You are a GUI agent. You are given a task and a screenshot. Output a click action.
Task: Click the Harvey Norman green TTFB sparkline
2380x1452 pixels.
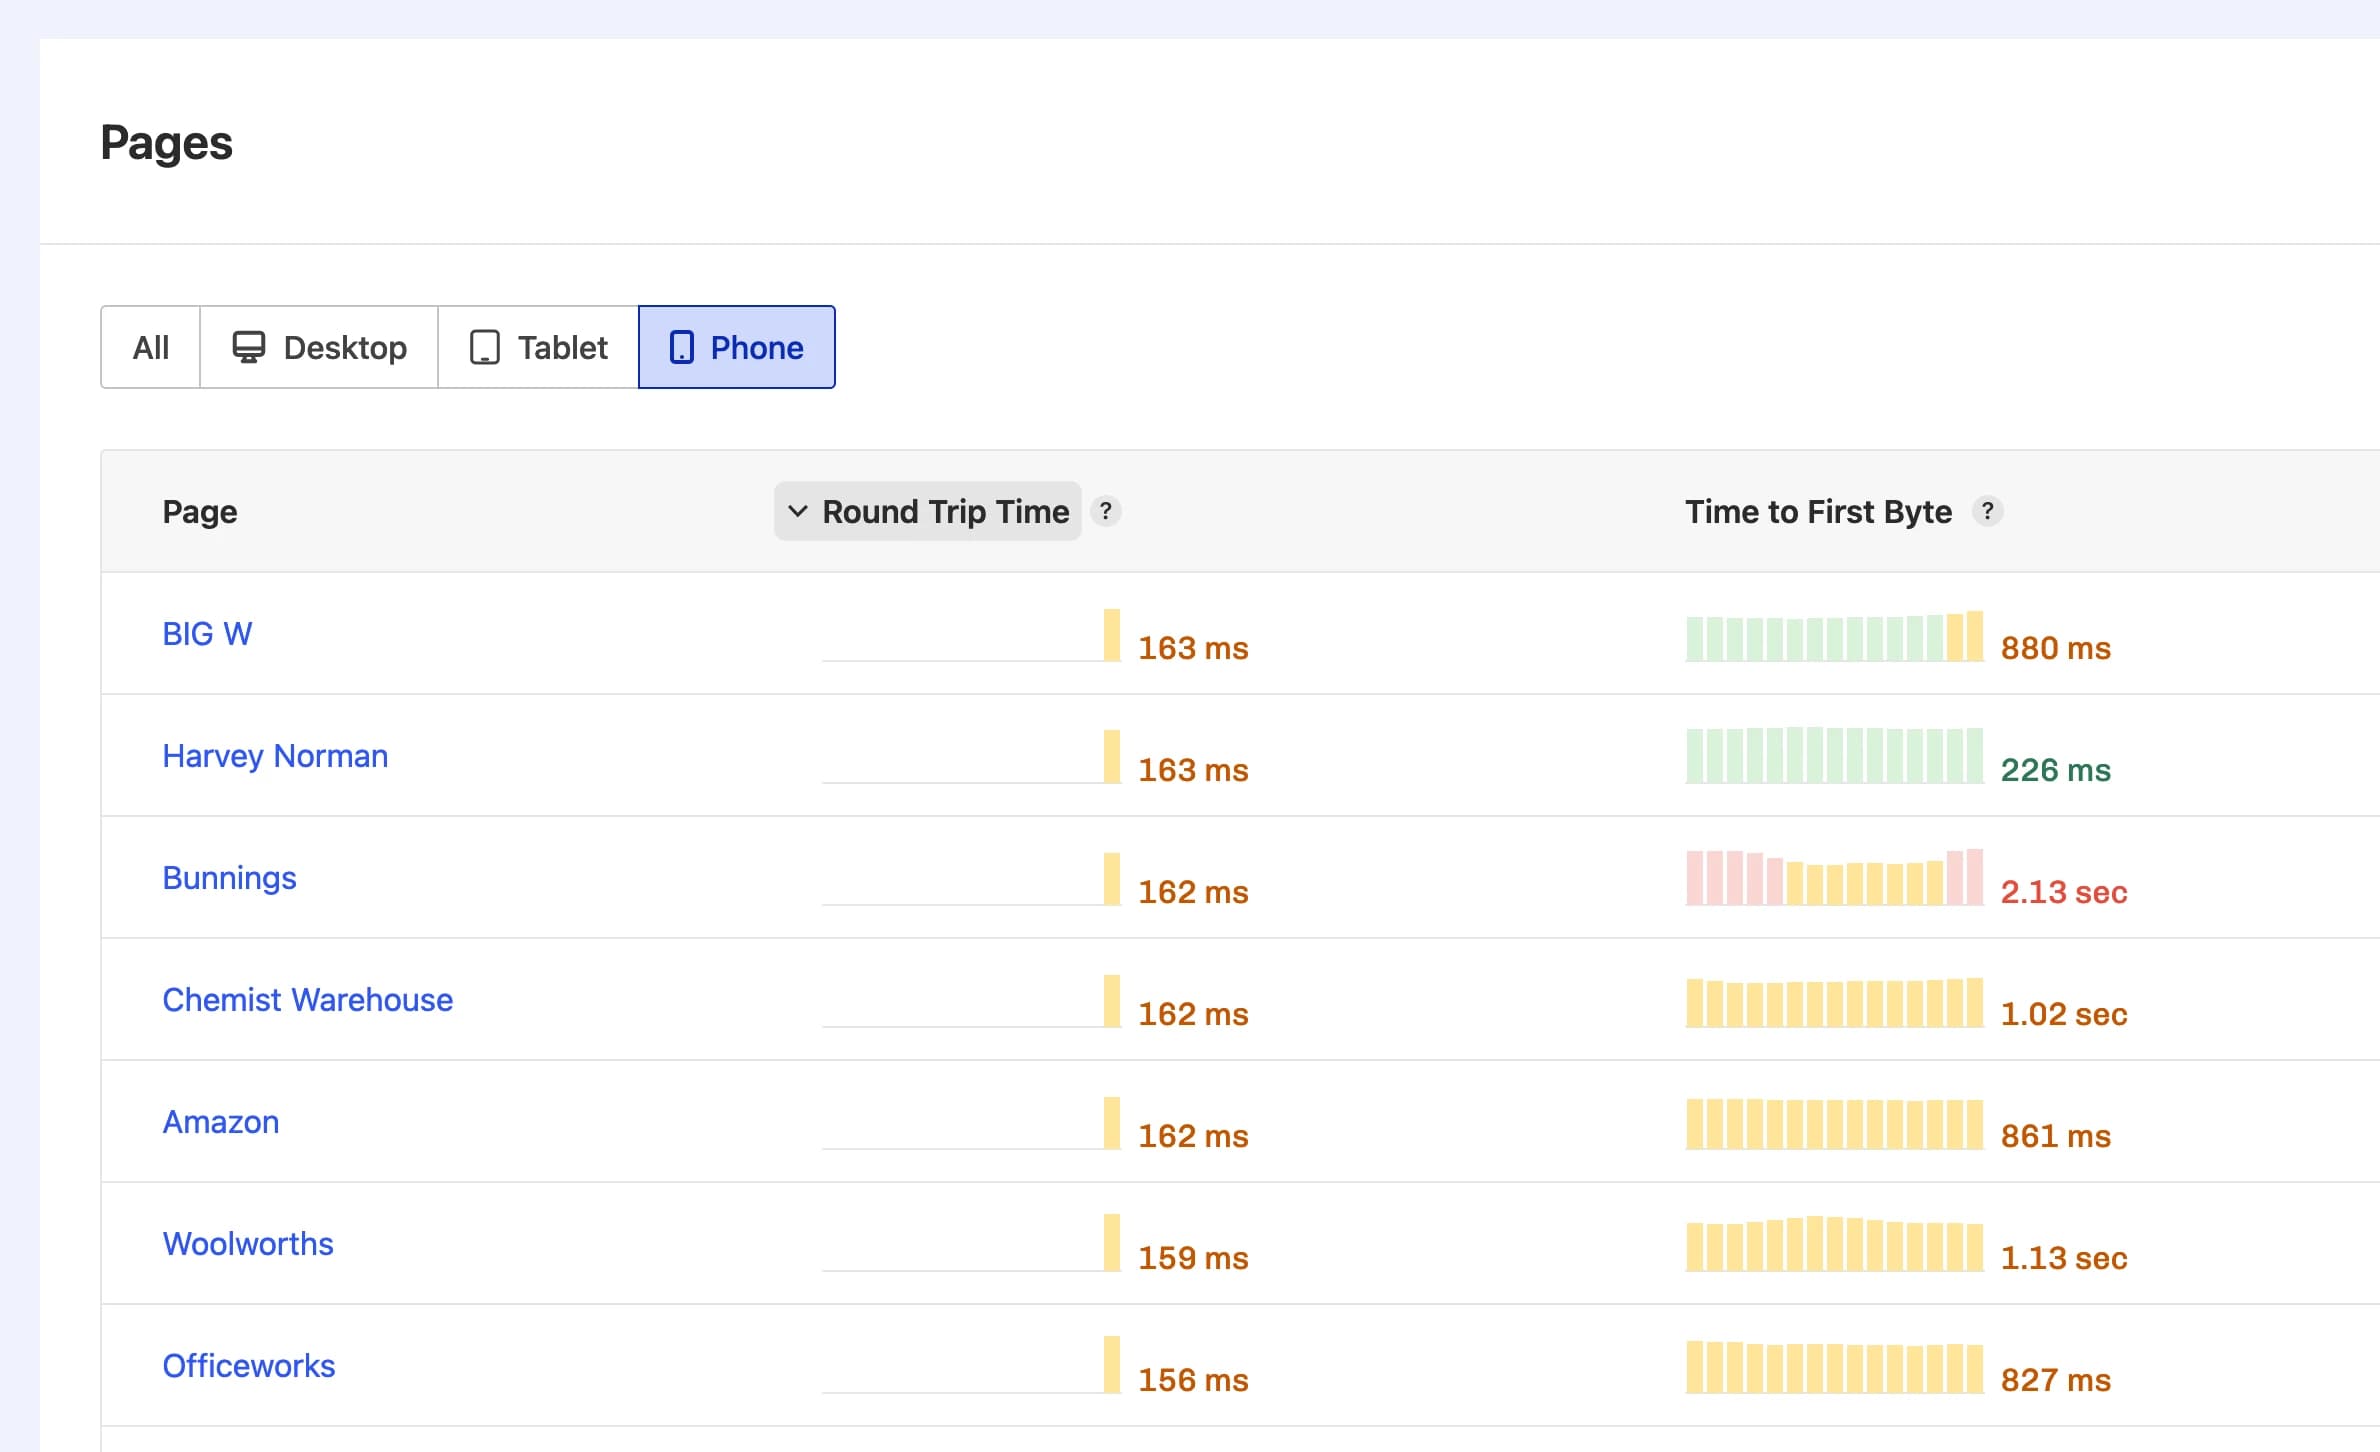click(x=1835, y=757)
